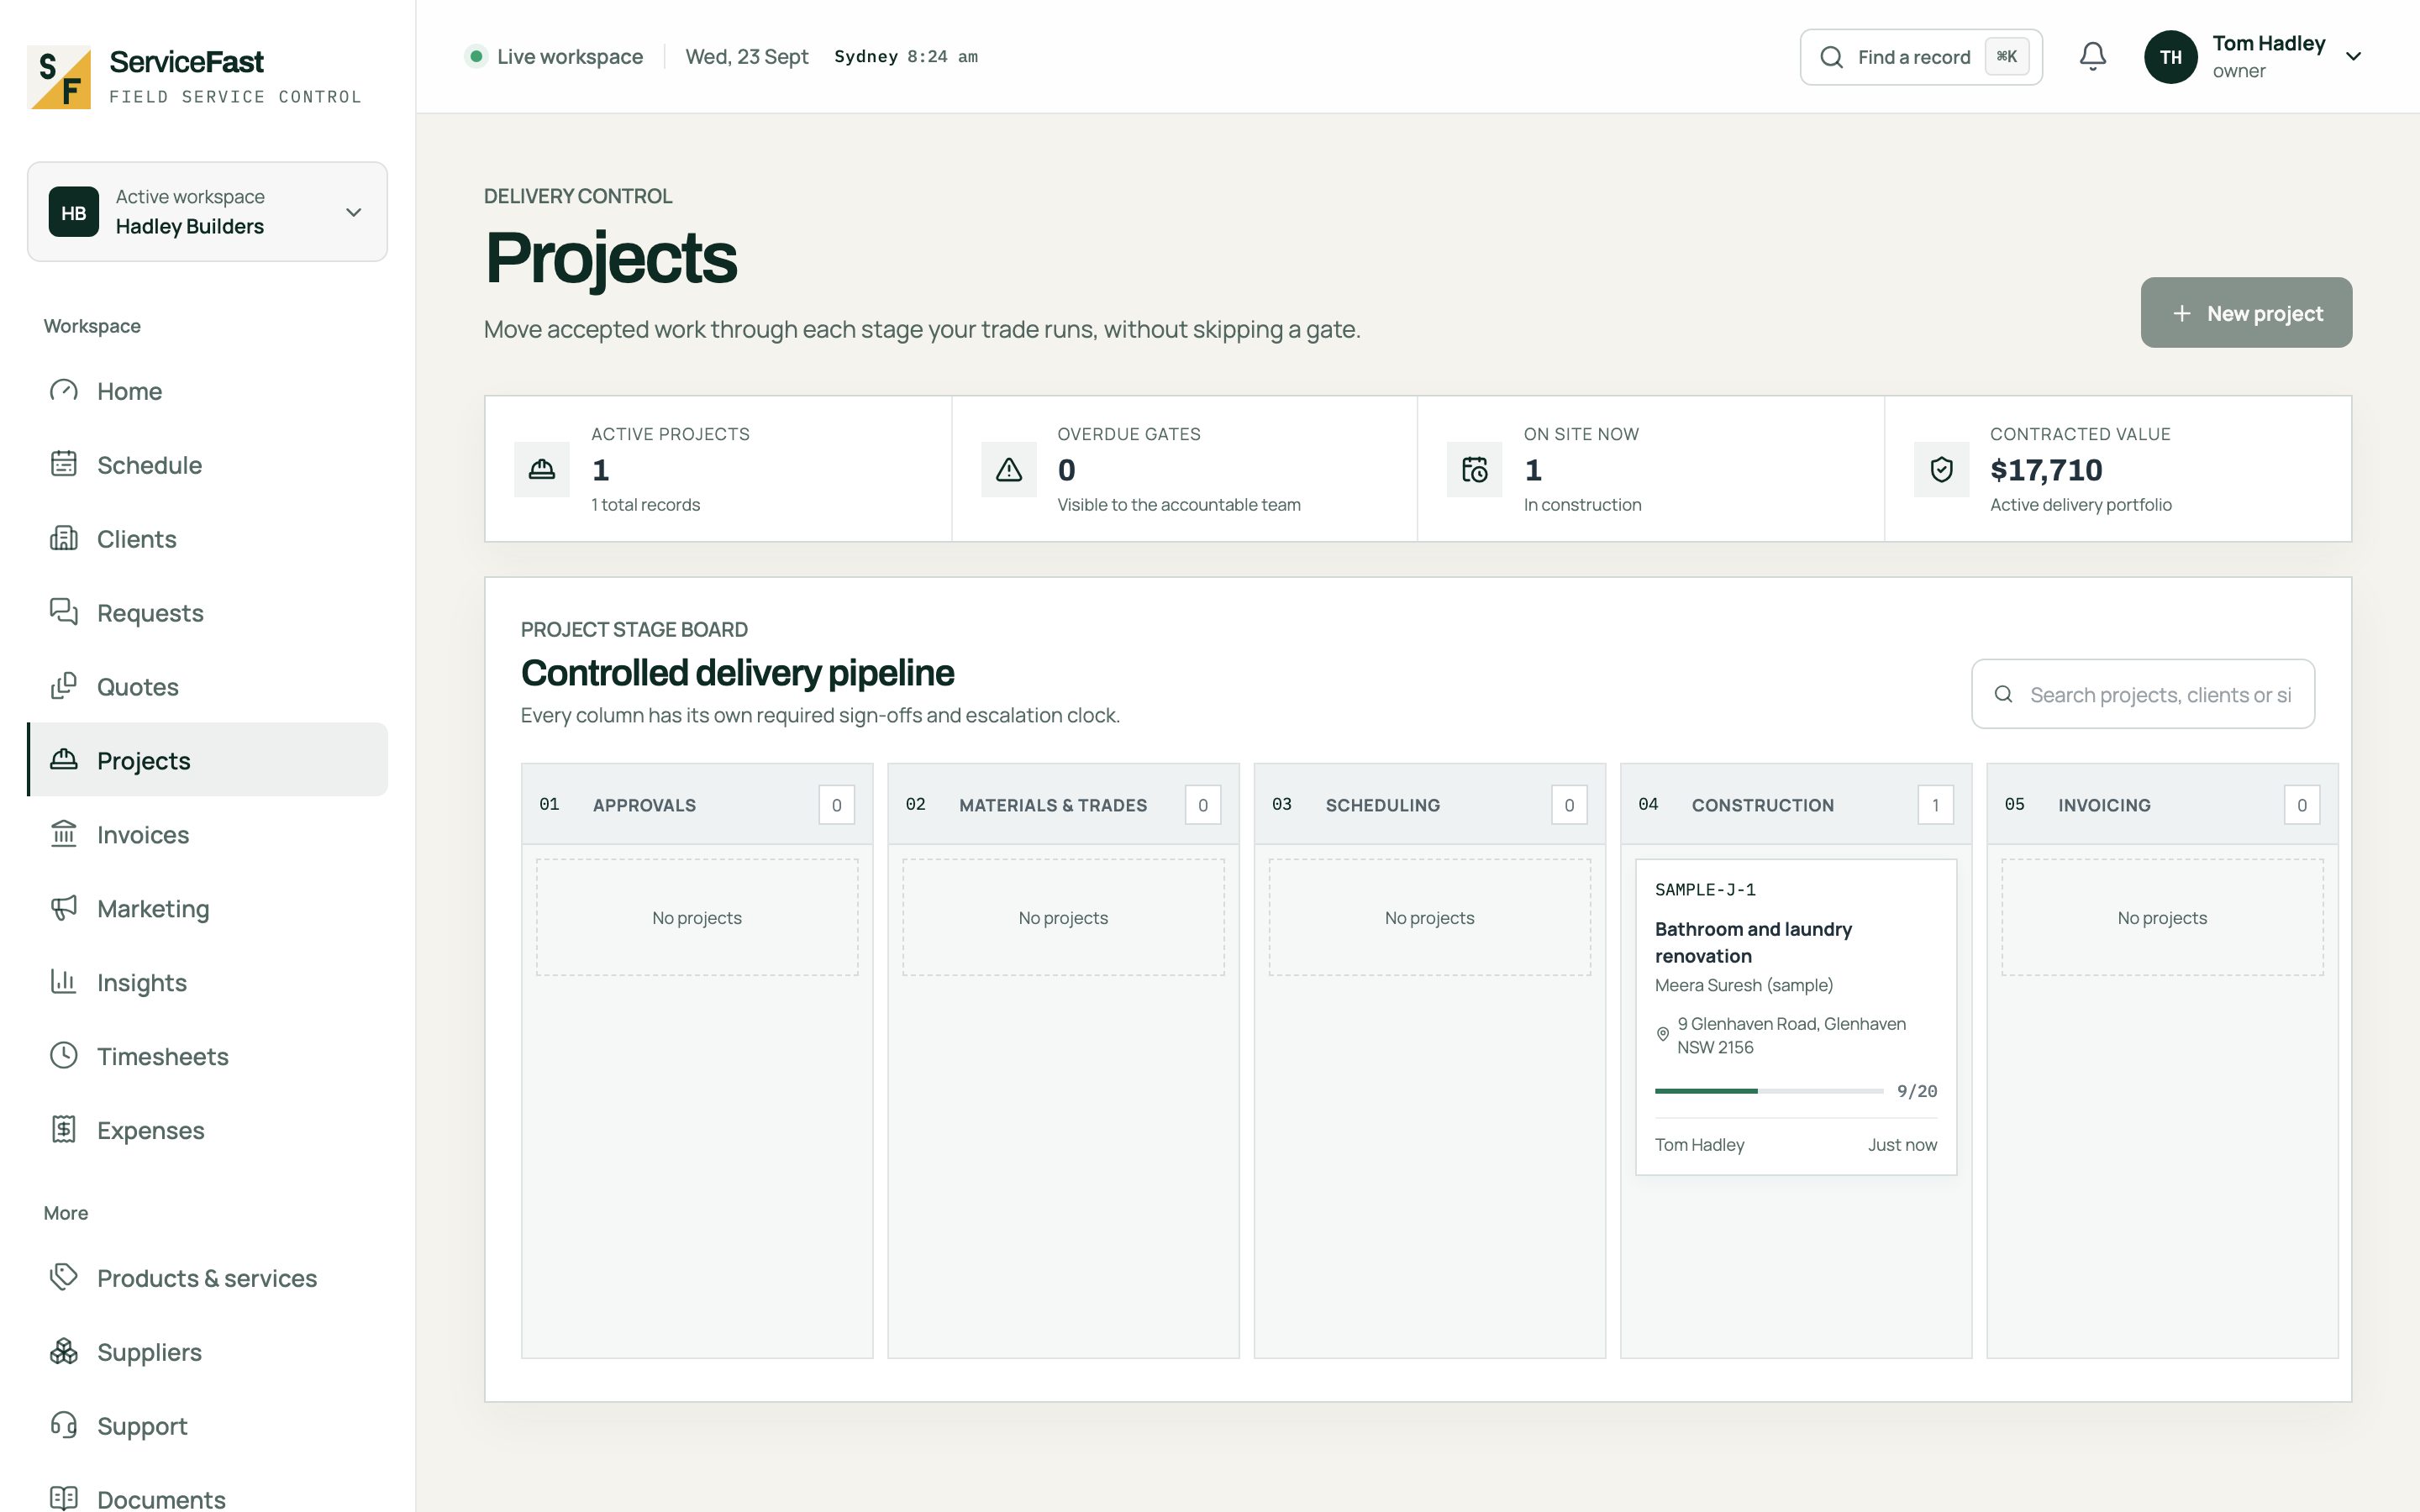This screenshot has width=2420, height=1512.
Task: Click the Materials & Trades column header
Action: 1063,805
